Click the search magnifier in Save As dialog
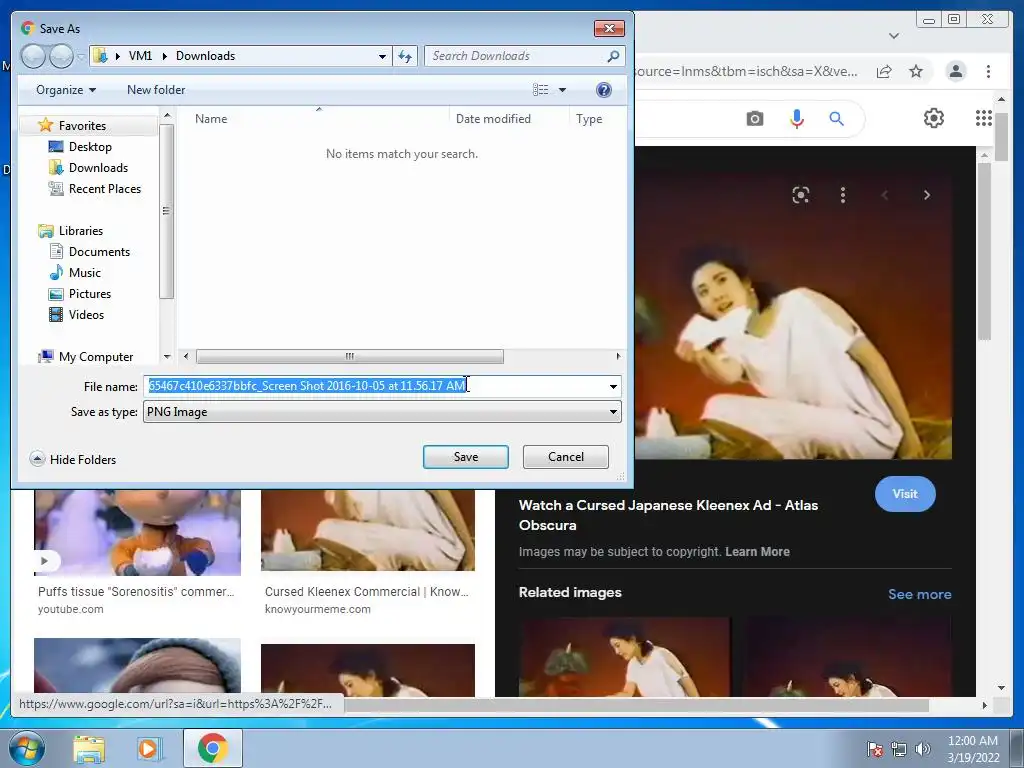This screenshot has height=768, width=1024. [x=613, y=56]
